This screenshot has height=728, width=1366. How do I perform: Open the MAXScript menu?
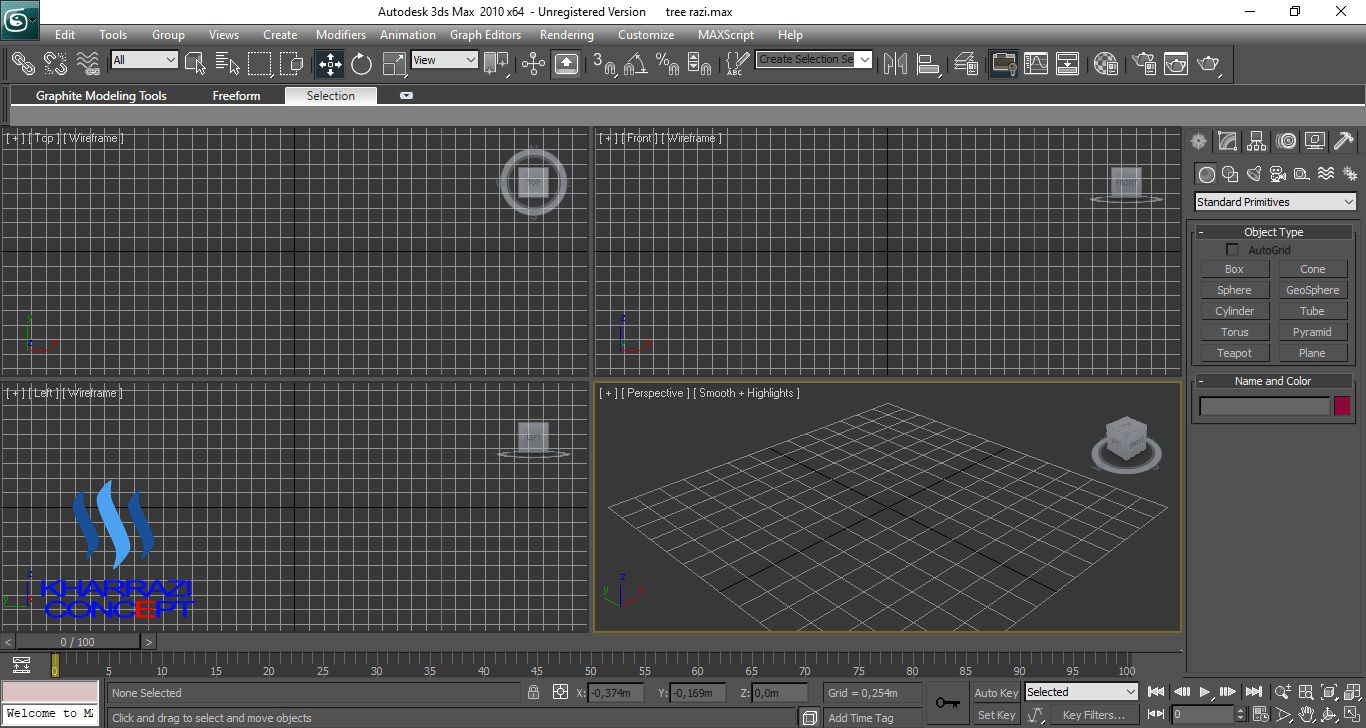(726, 35)
